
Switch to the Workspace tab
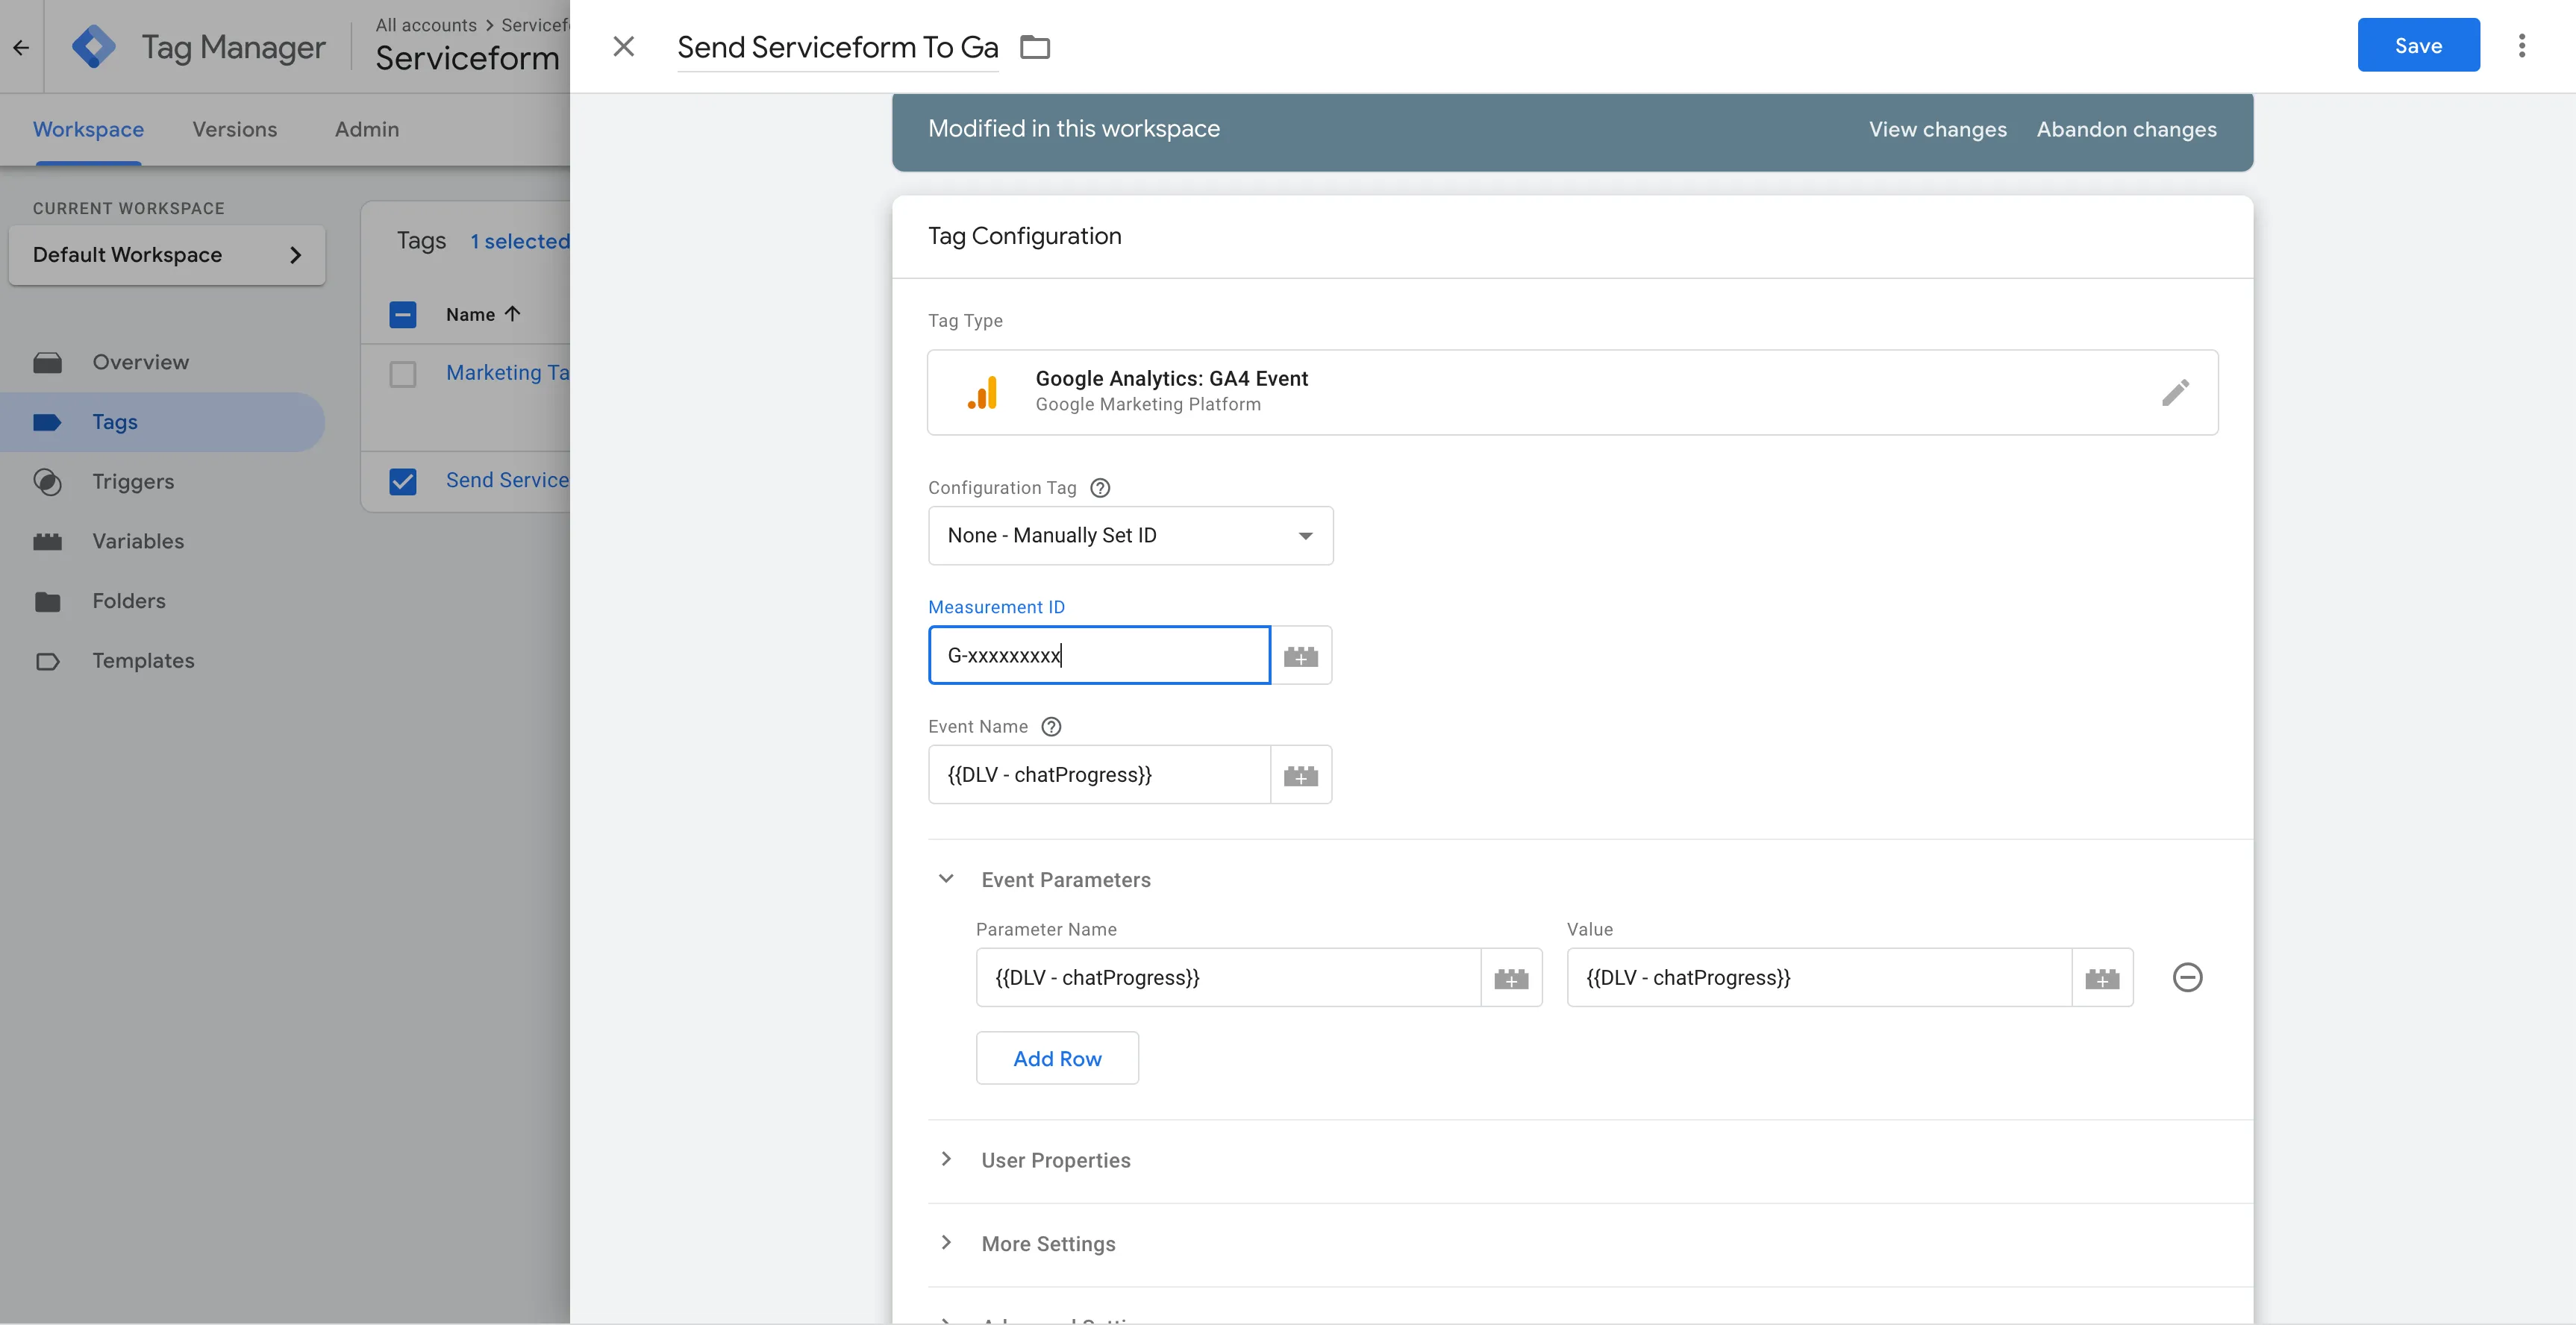[88, 129]
